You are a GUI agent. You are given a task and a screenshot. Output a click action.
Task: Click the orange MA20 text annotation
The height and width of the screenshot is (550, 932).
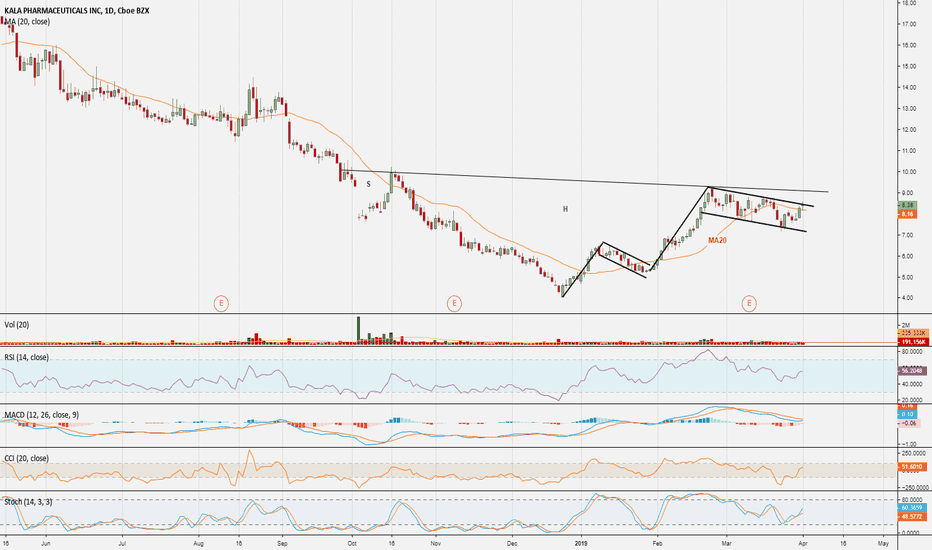pos(717,240)
